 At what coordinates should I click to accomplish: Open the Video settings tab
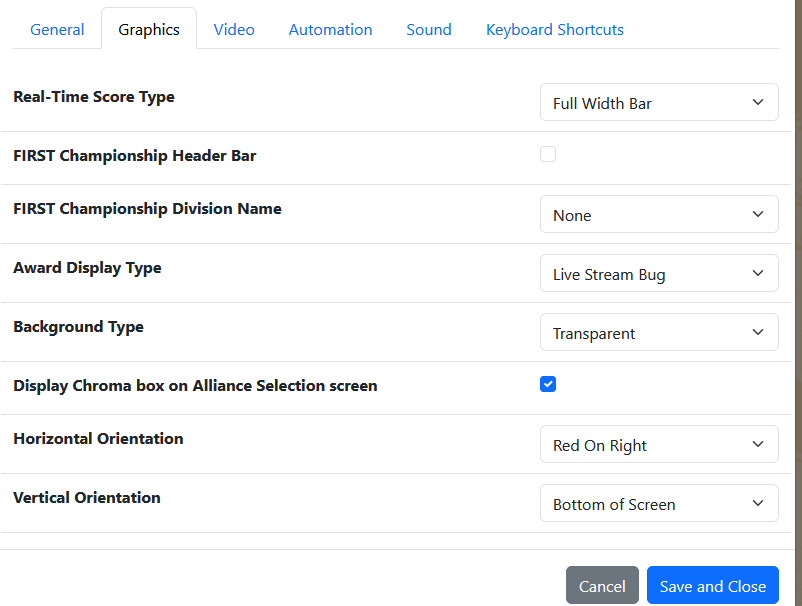click(234, 29)
